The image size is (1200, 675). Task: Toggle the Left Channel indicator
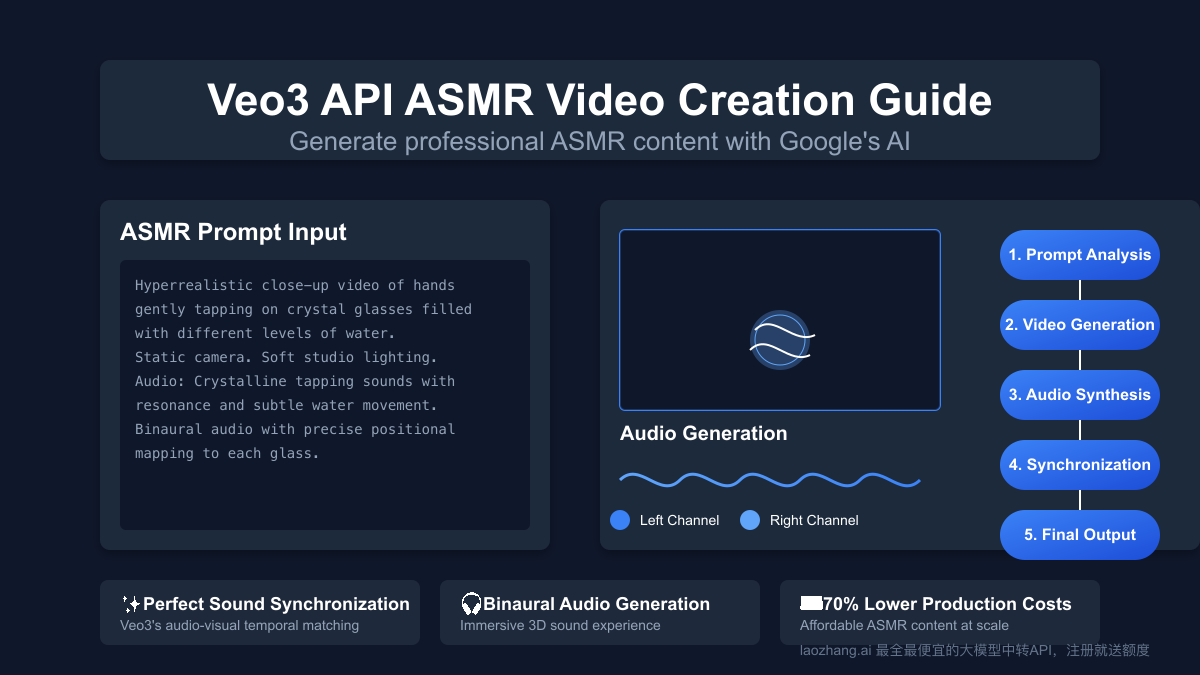click(x=620, y=520)
